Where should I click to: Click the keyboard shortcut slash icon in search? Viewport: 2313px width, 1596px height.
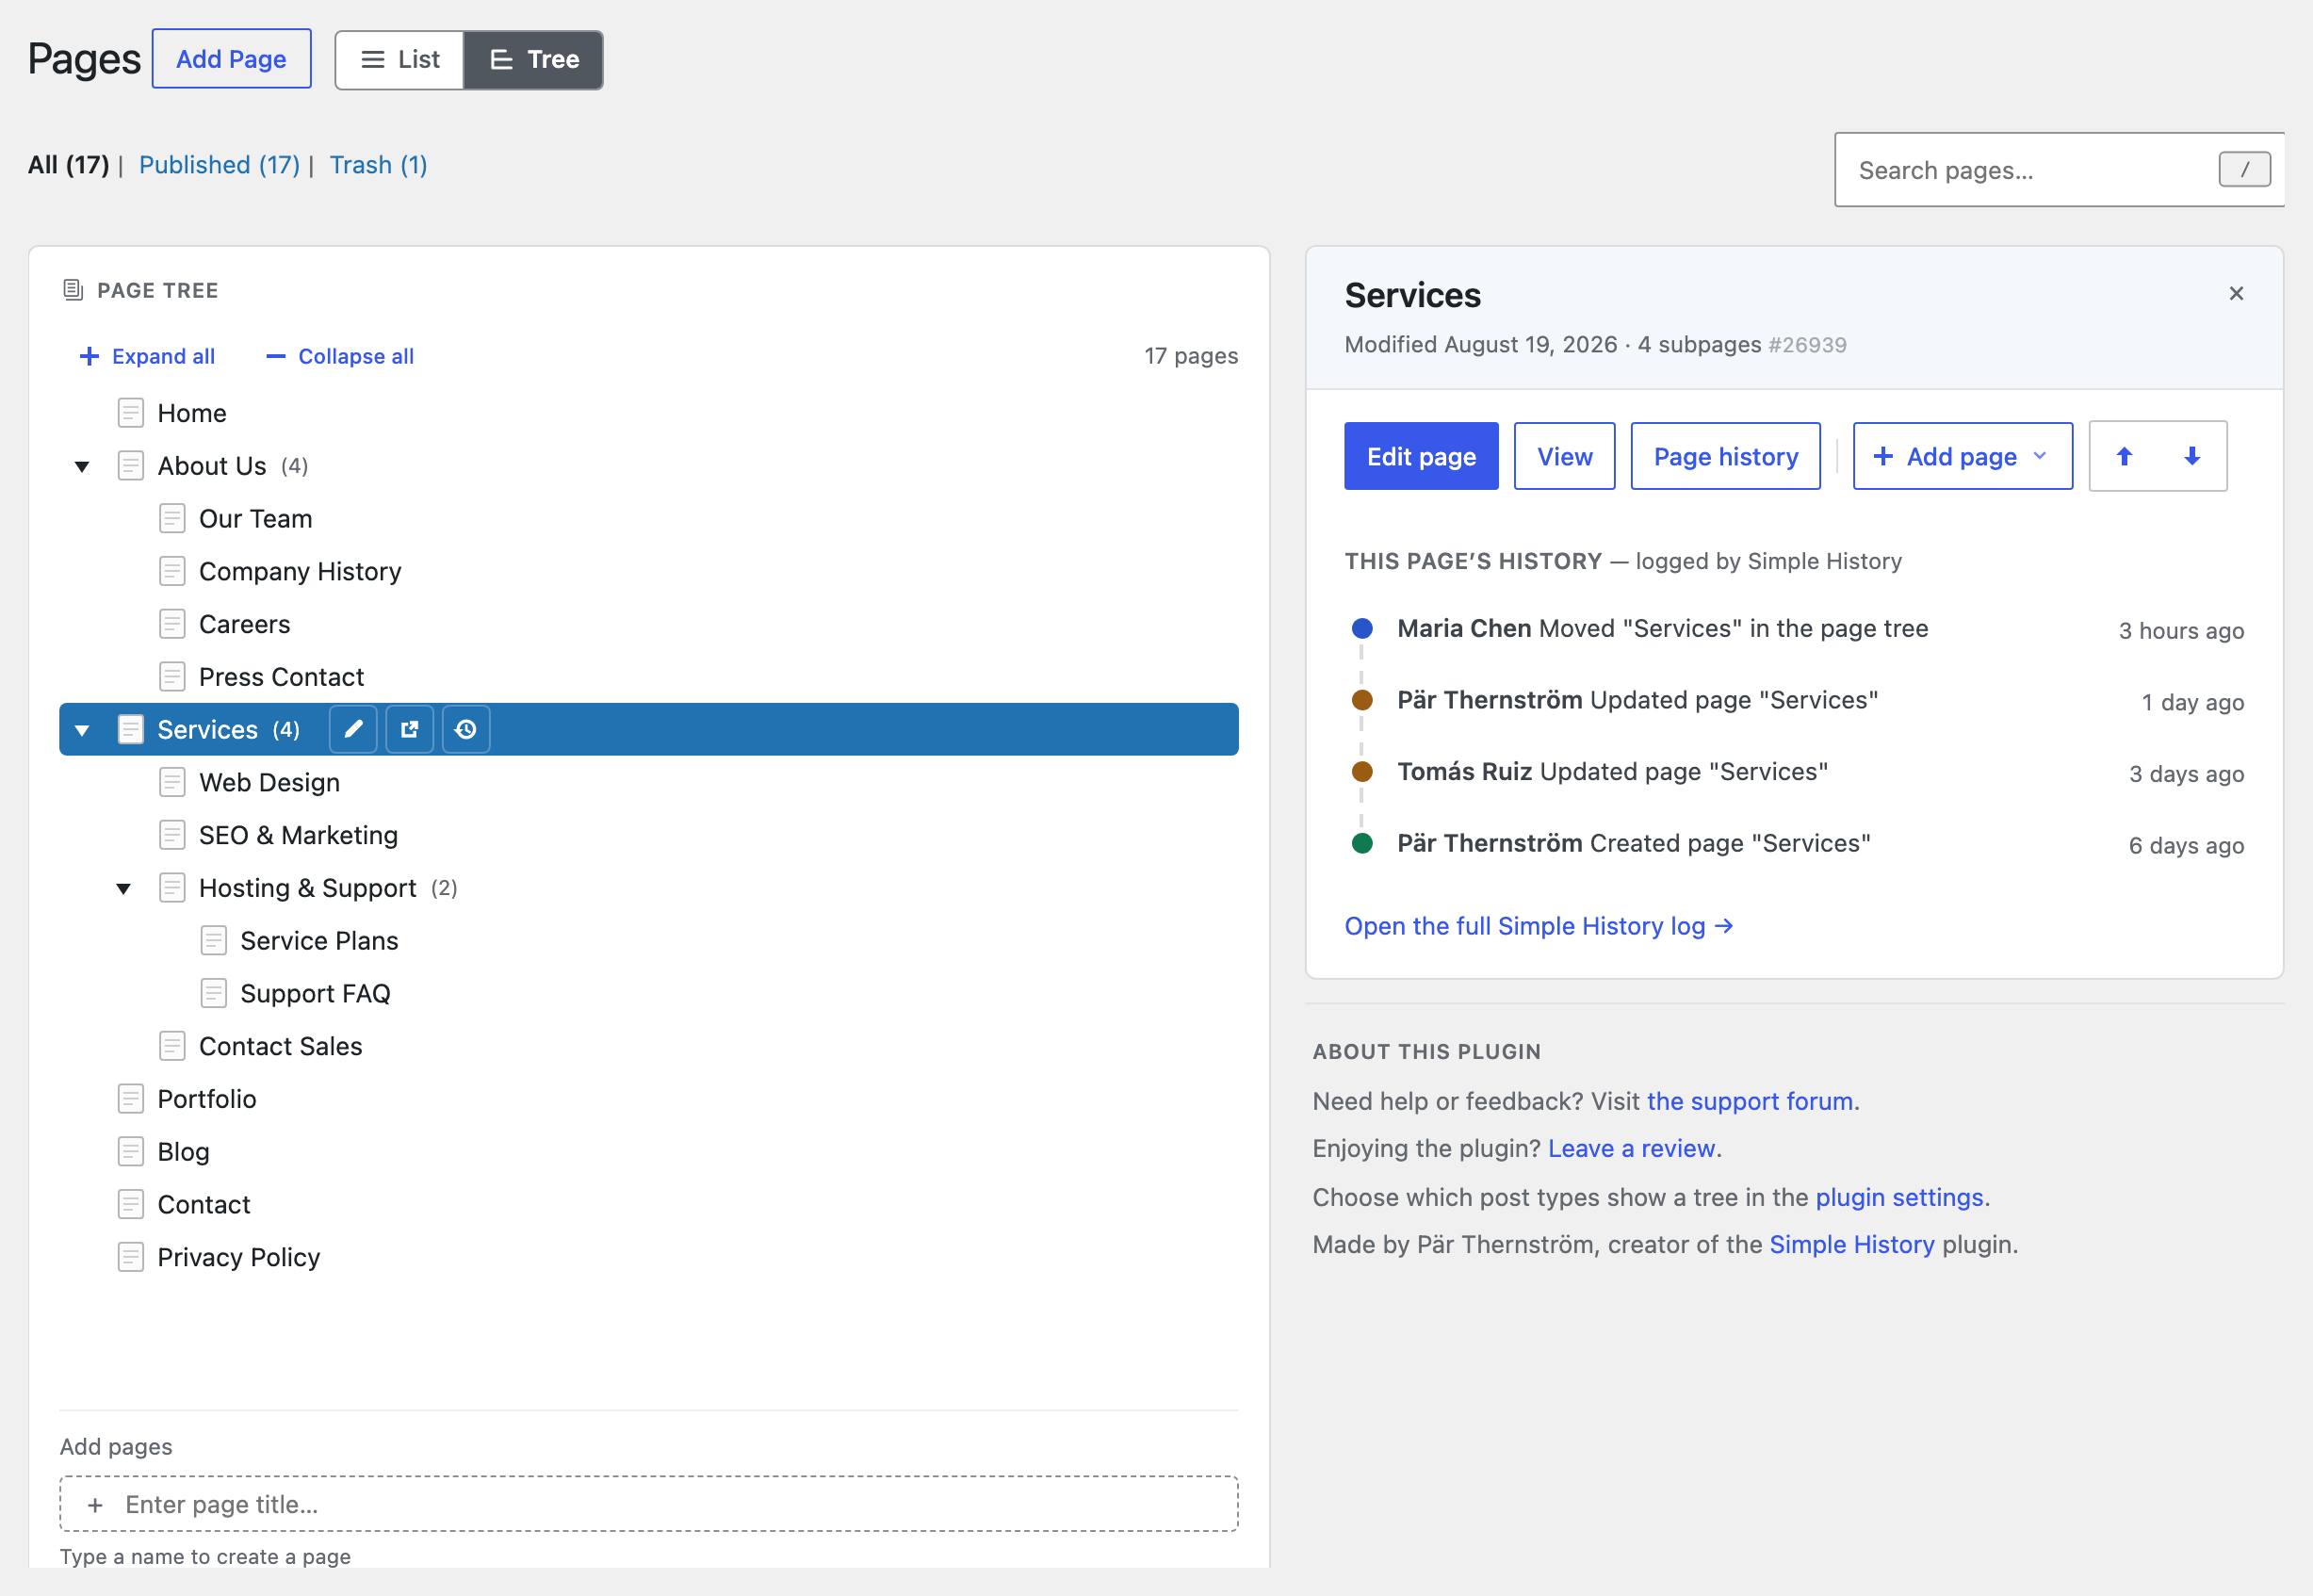pyautogui.click(x=2244, y=170)
